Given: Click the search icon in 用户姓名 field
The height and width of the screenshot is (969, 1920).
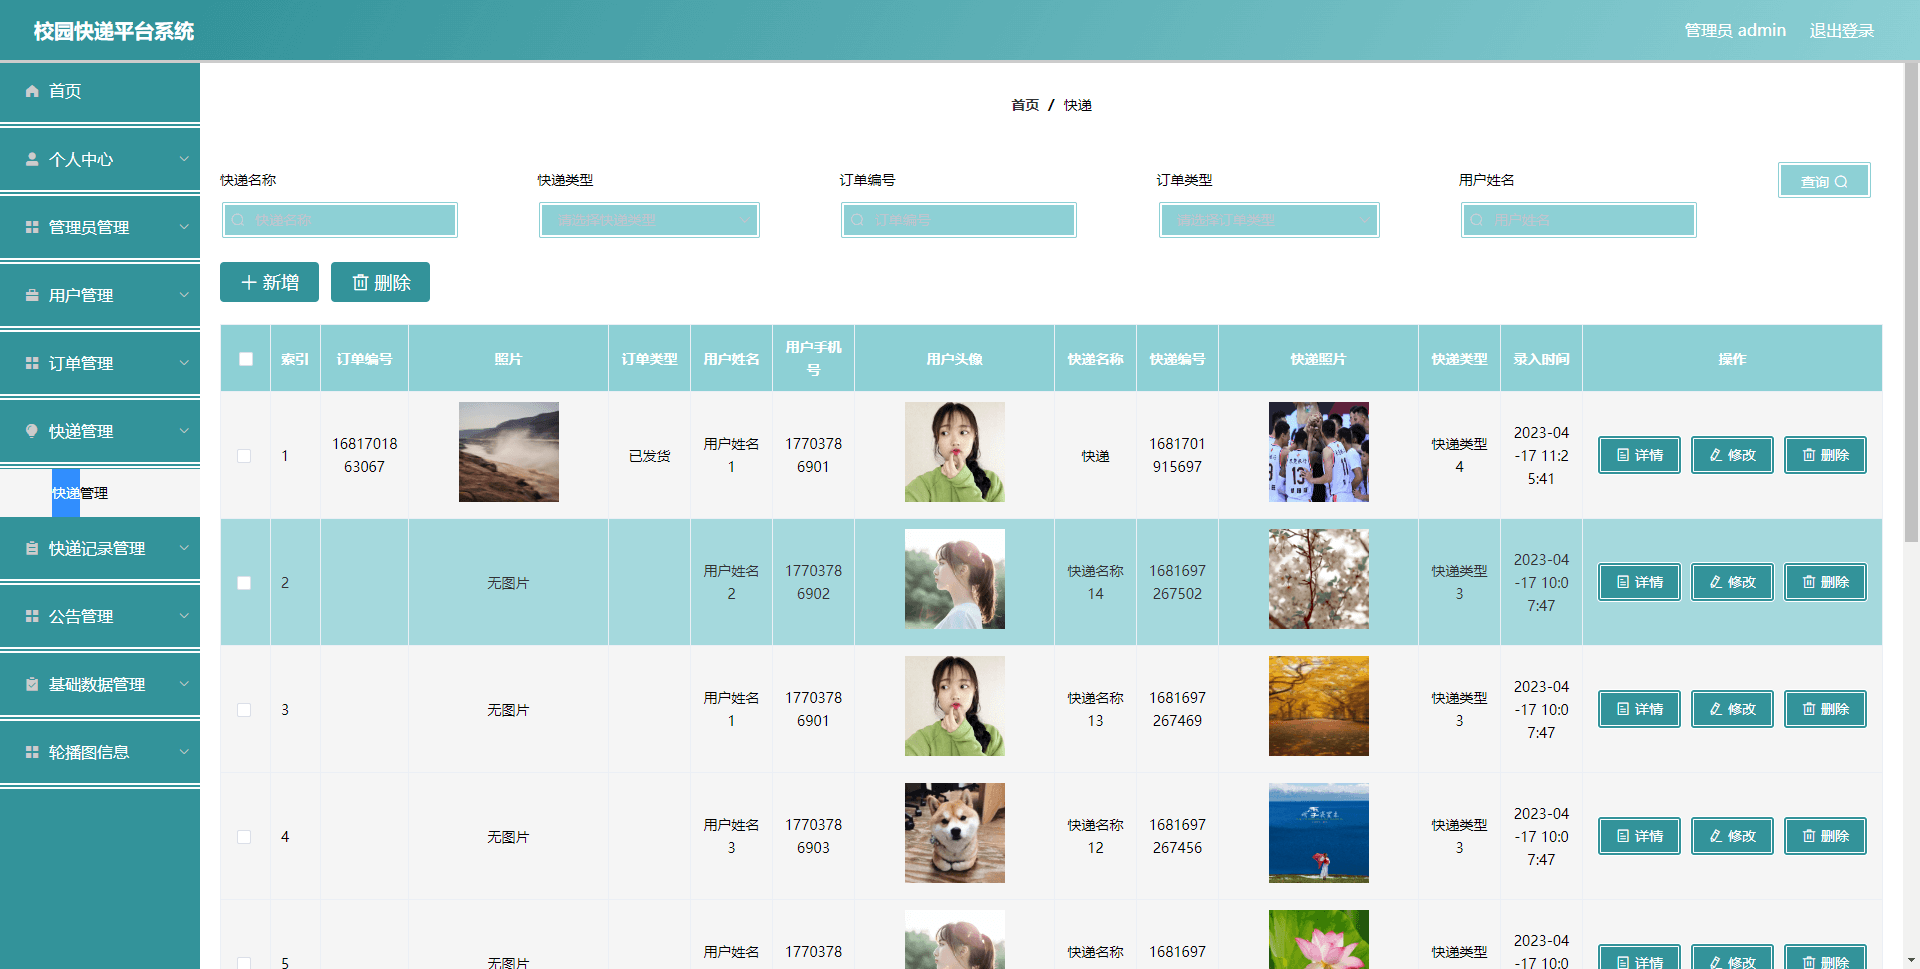Looking at the screenshot, I should click(x=1476, y=220).
